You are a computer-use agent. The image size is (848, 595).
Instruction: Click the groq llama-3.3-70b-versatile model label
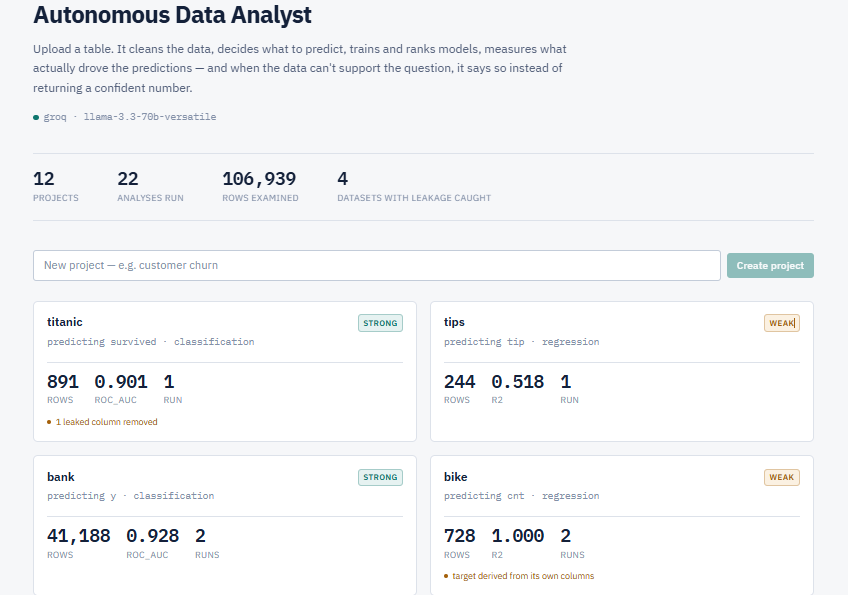[x=130, y=117]
